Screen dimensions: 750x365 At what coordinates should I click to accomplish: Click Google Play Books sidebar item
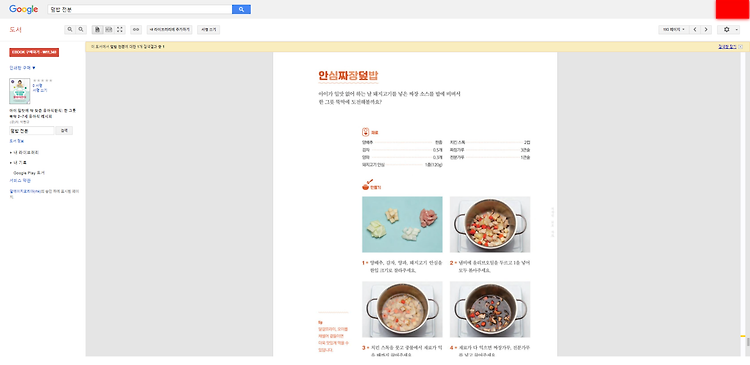(x=29, y=173)
